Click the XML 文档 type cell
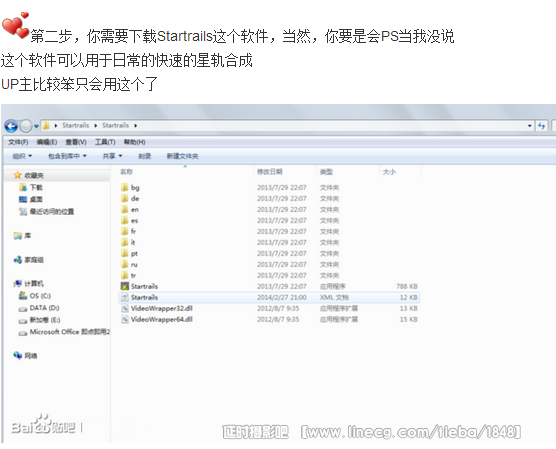The width and height of the screenshot is (556, 449). coord(334,297)
